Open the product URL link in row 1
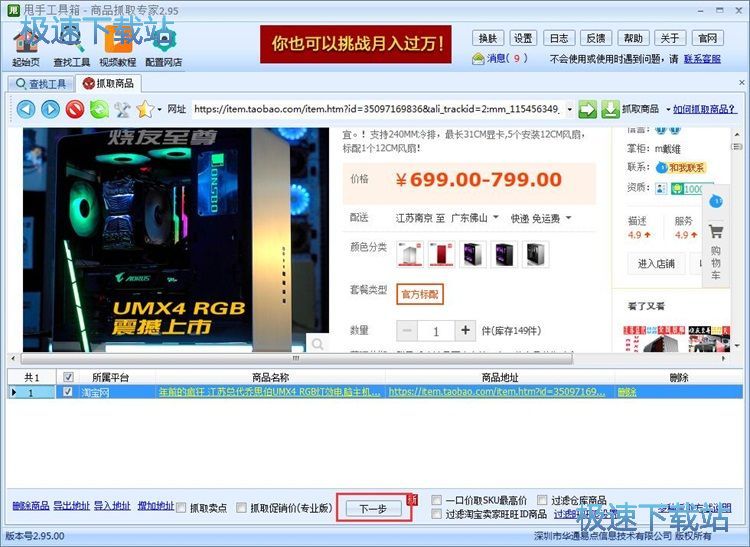This screenshot has width=750, height=547. click(496, 392)
